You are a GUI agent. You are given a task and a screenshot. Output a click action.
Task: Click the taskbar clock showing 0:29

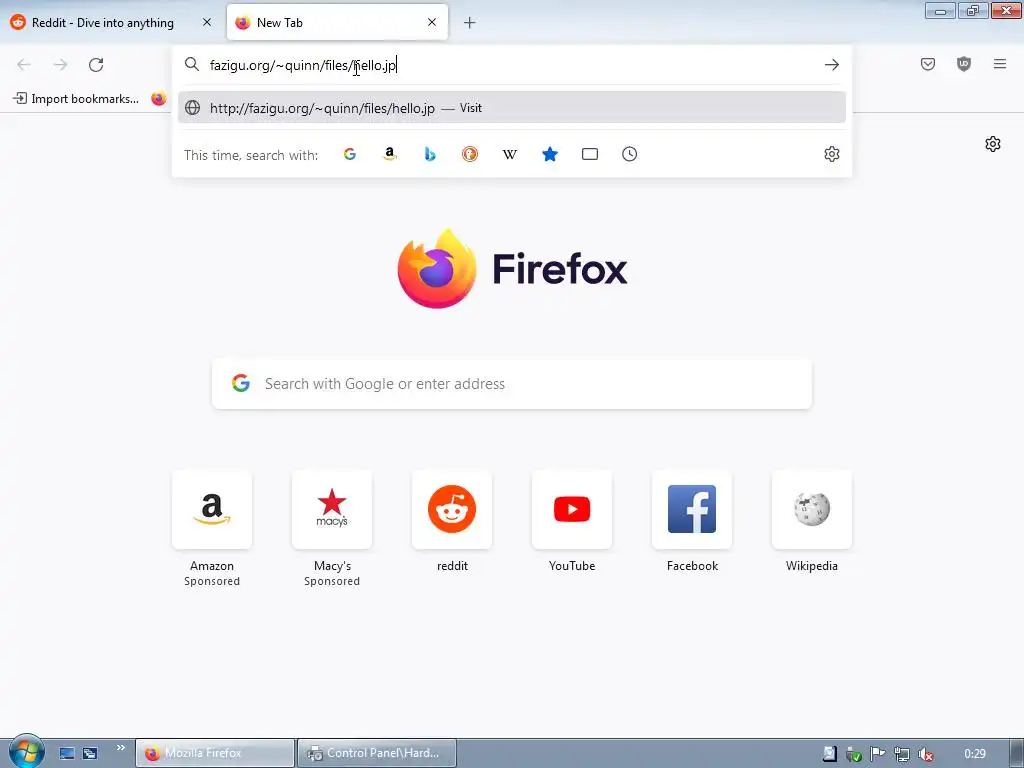(x=974, y=754)
